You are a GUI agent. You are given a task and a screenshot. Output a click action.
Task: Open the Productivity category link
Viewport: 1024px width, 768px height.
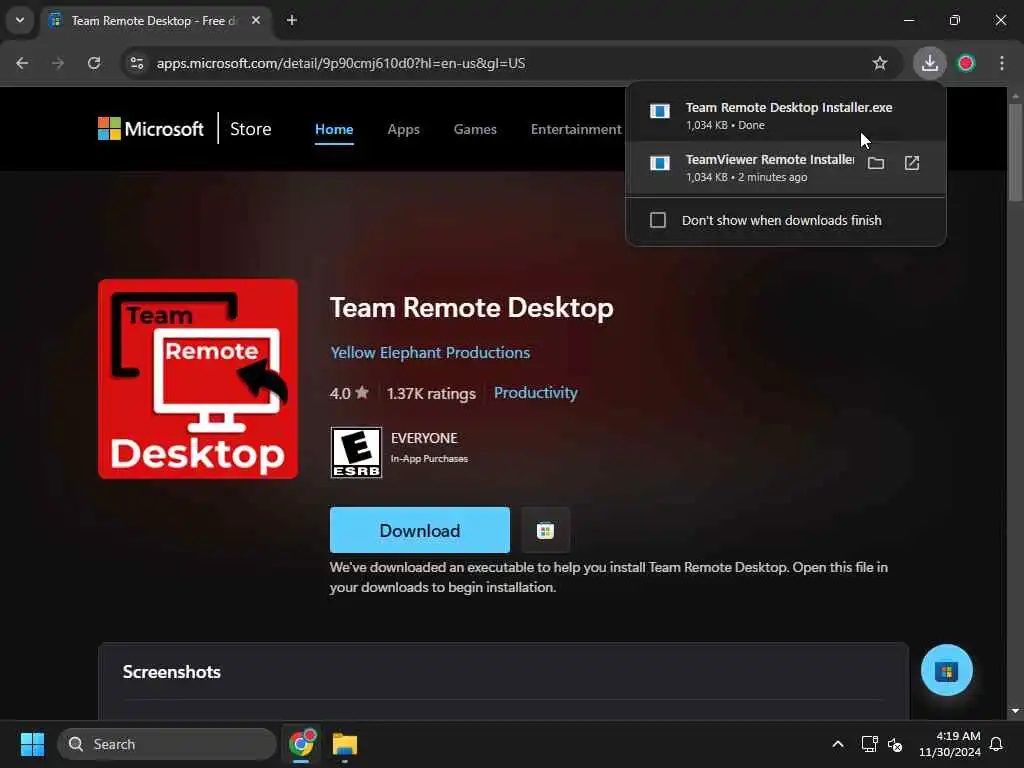coord(536,392)
